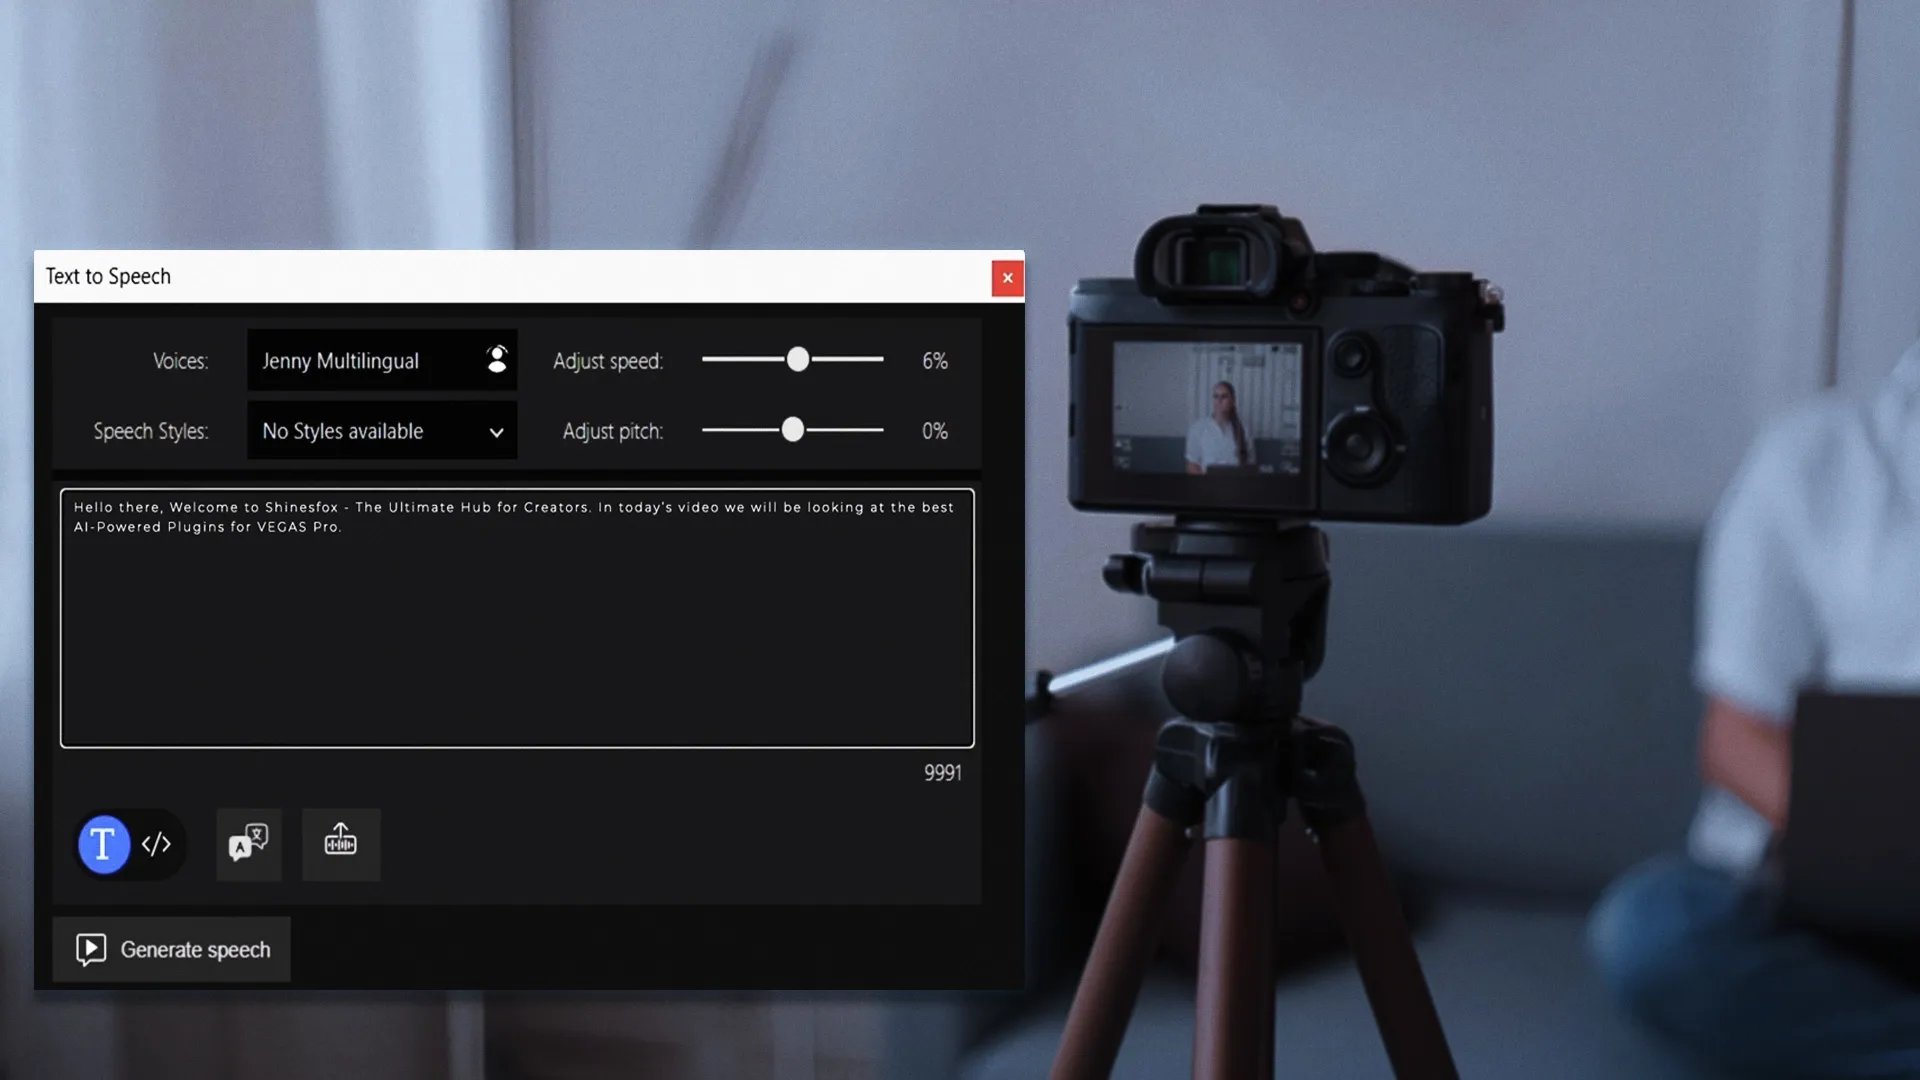This screenshot has height=1080, width=1920.
Task: Select Jenny Multilingual voice option
Action: pos(381,359)
